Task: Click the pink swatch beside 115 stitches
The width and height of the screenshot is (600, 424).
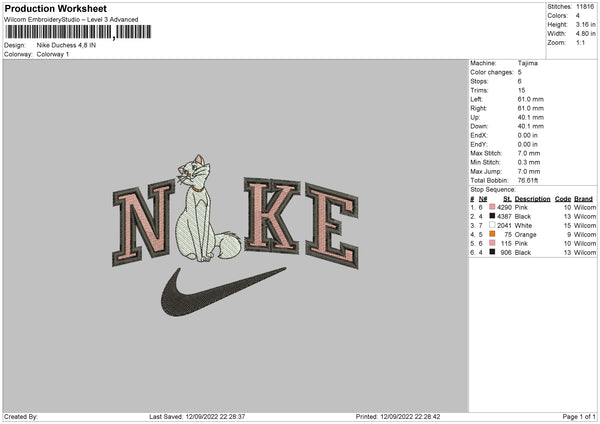Action: [492, 243]
